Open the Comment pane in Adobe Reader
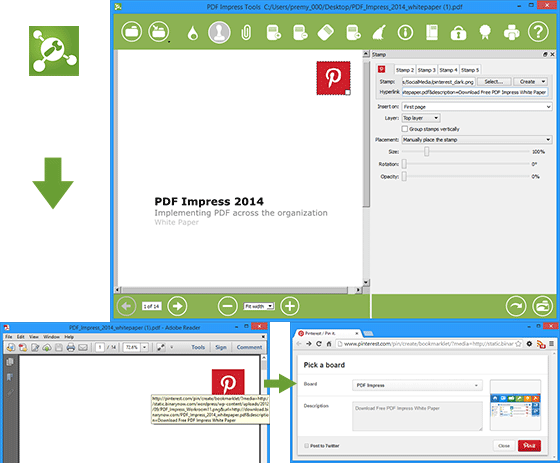560x463 pixels. pos(249,347)
